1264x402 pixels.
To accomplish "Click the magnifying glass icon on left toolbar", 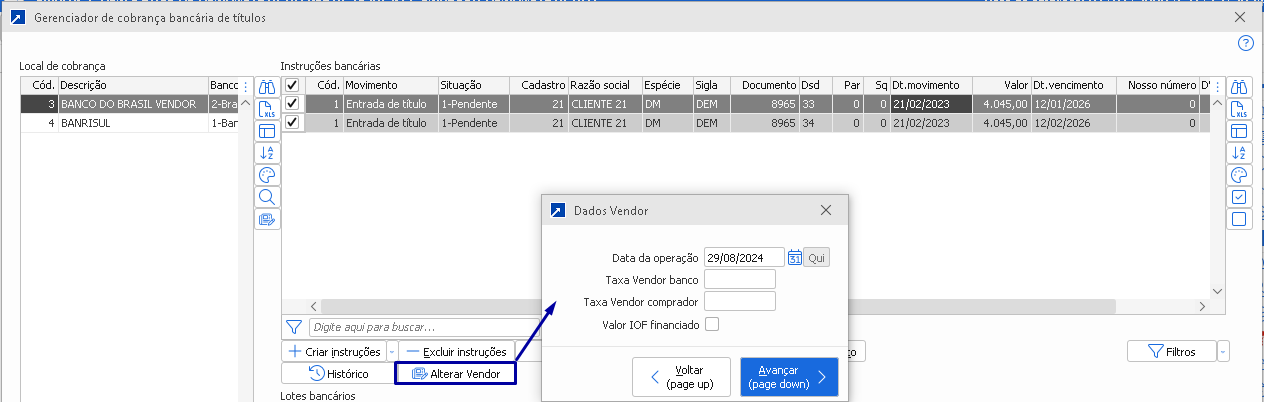I will tap(267, 197).
